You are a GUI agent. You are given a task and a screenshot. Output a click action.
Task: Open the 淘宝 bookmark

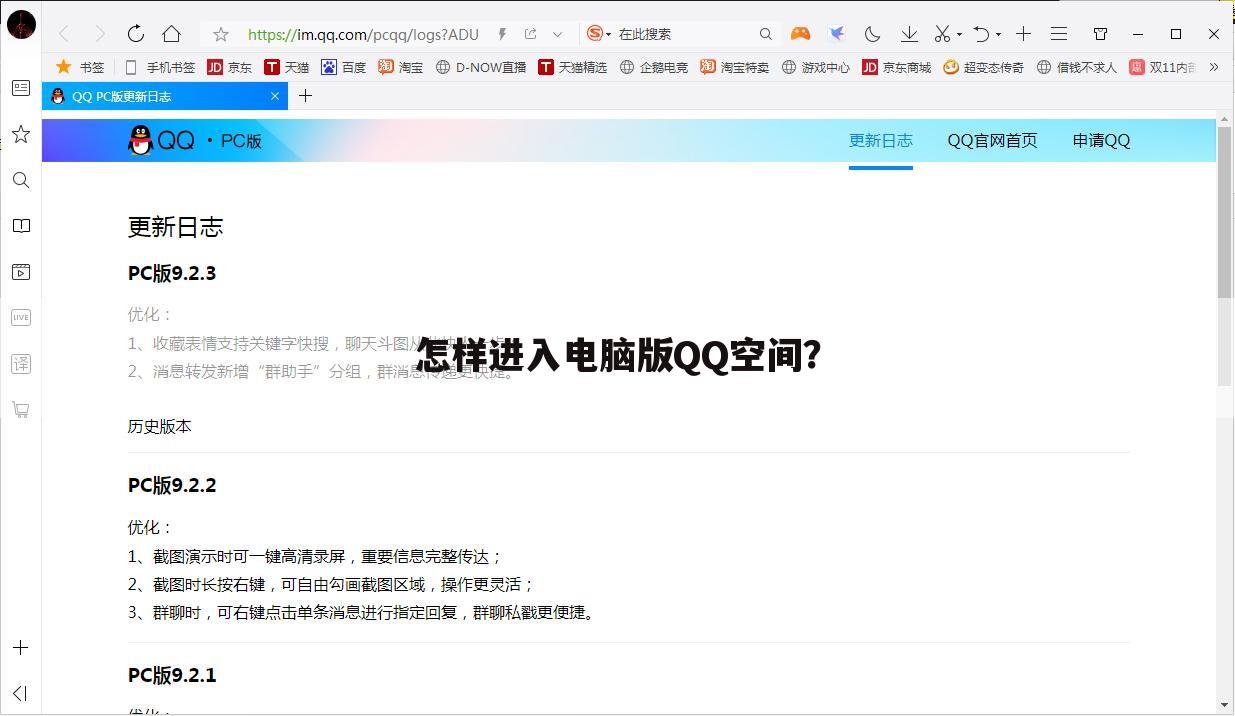400,67
